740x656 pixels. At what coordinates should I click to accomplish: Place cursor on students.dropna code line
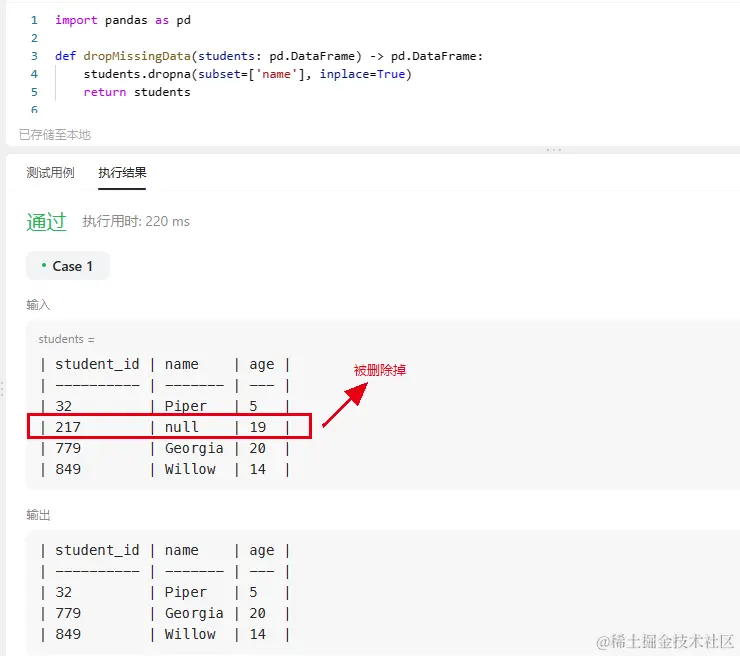click(248, 74)
